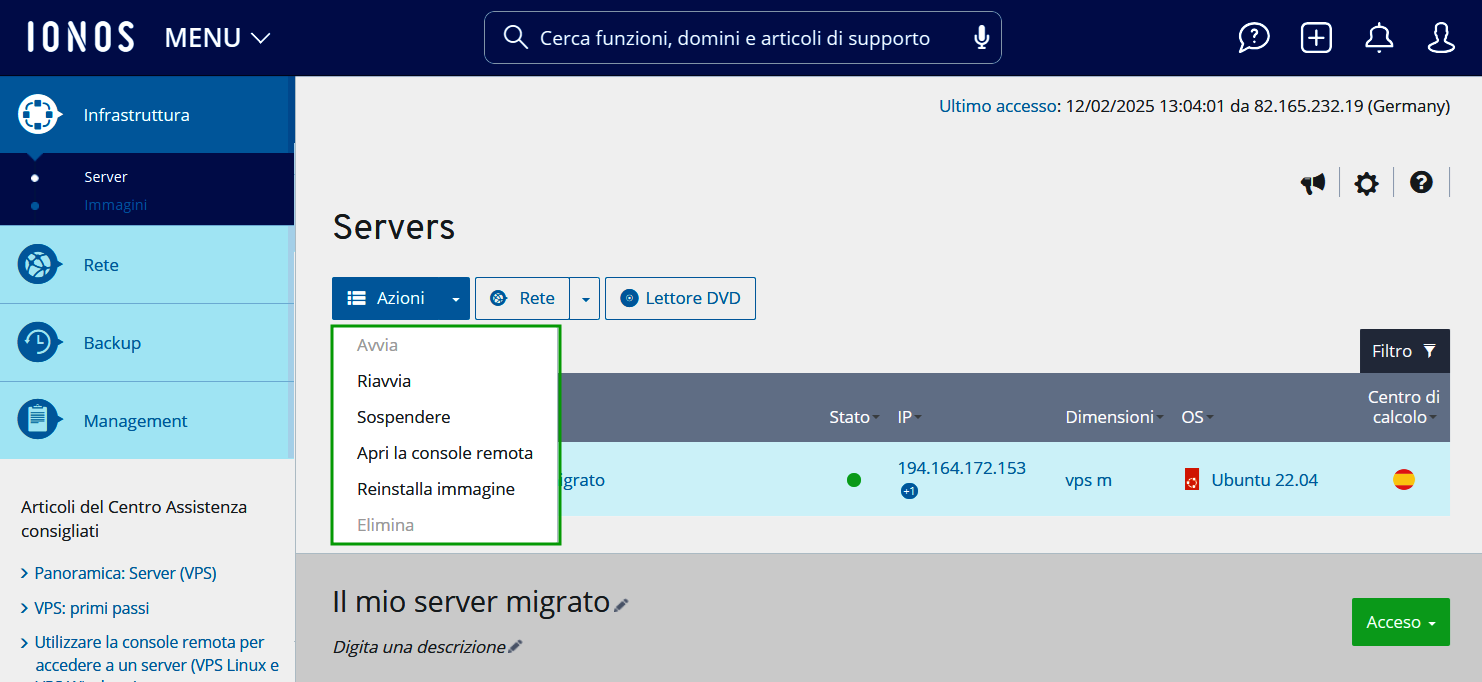Open the help chat bubble icon

tap(1253, 38)
